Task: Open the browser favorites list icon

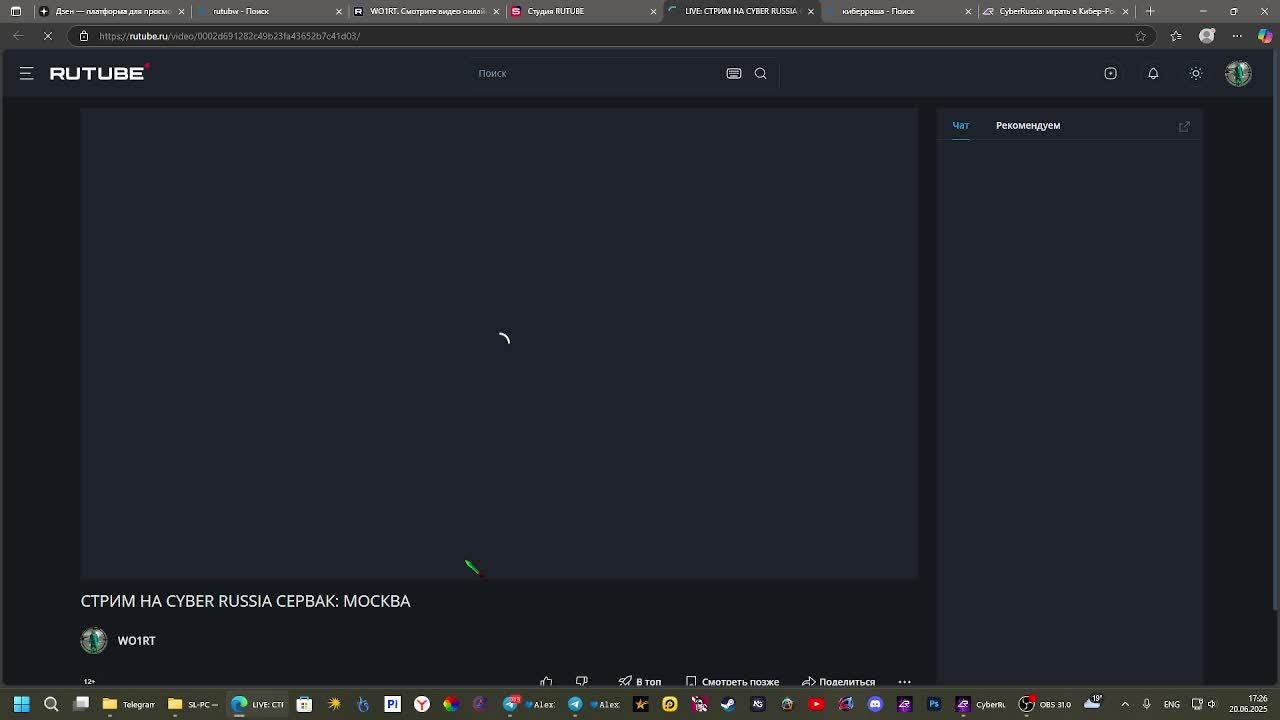Action: click(1176, 36)
